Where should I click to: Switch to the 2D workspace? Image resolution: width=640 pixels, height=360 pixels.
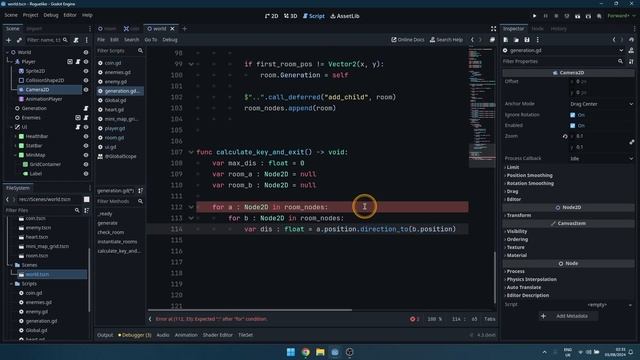click(x=272, y=16)
